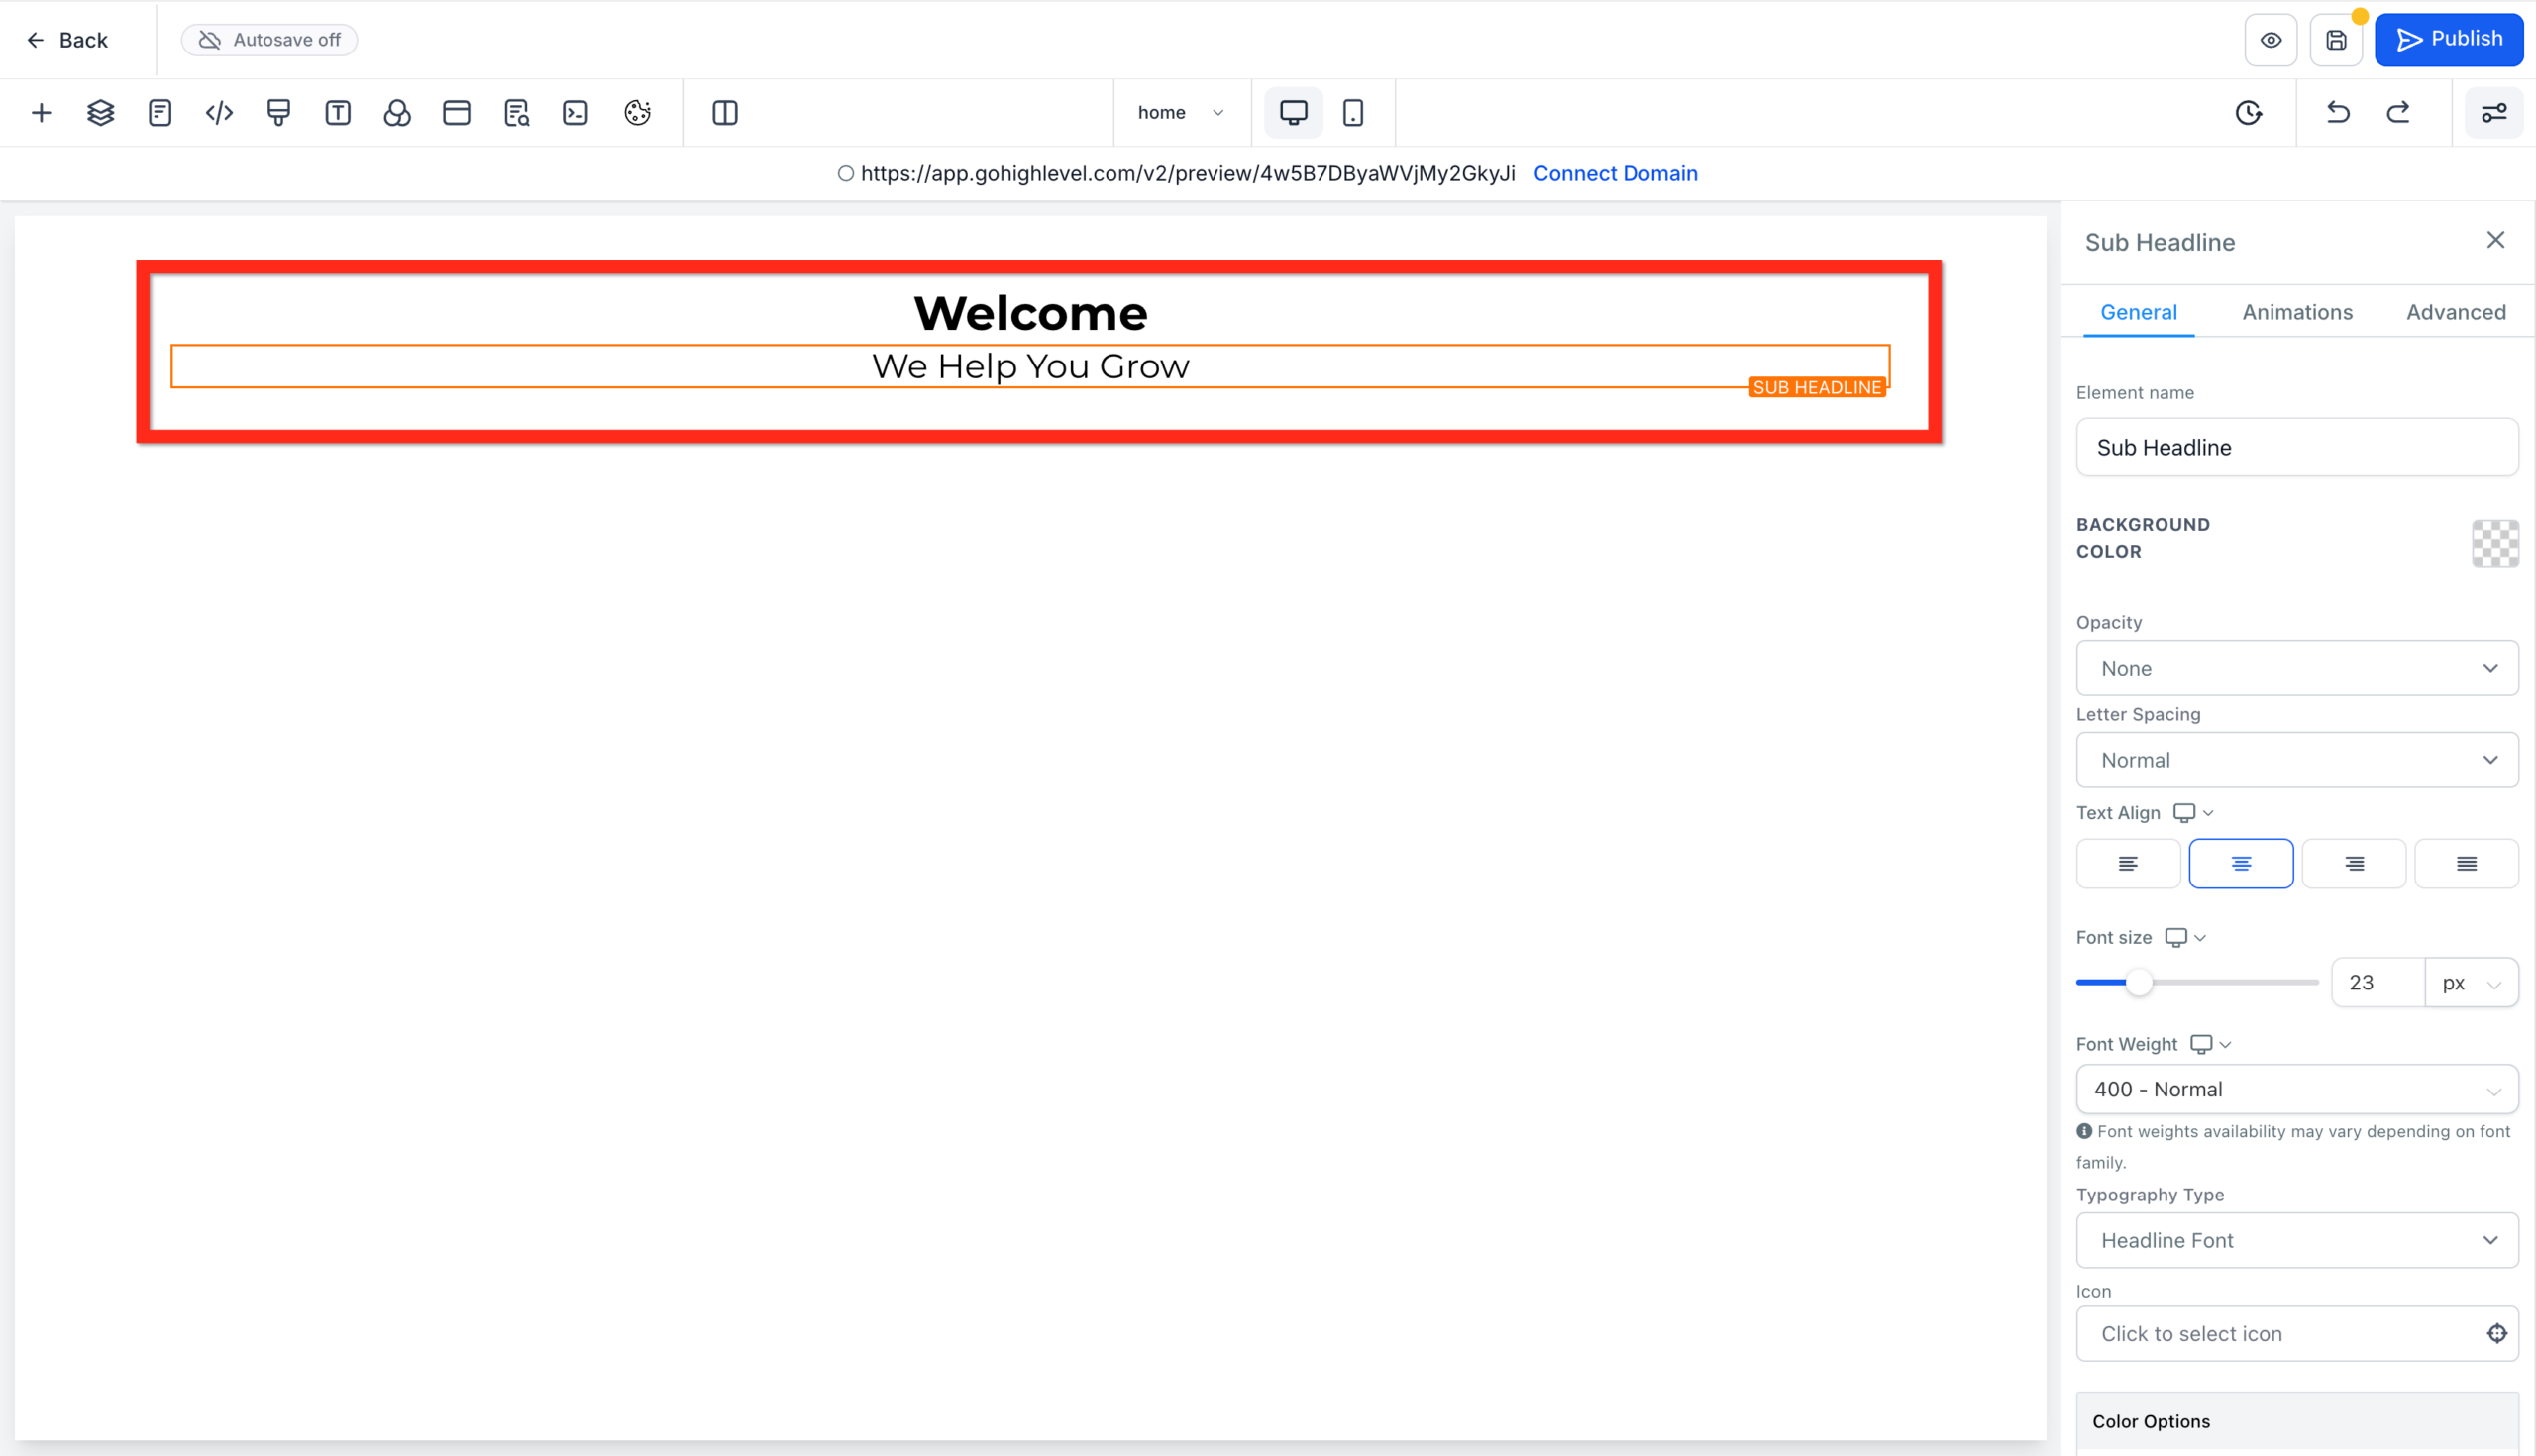
Task: Switch to the Animations tab
Action: pos(2297,312)
